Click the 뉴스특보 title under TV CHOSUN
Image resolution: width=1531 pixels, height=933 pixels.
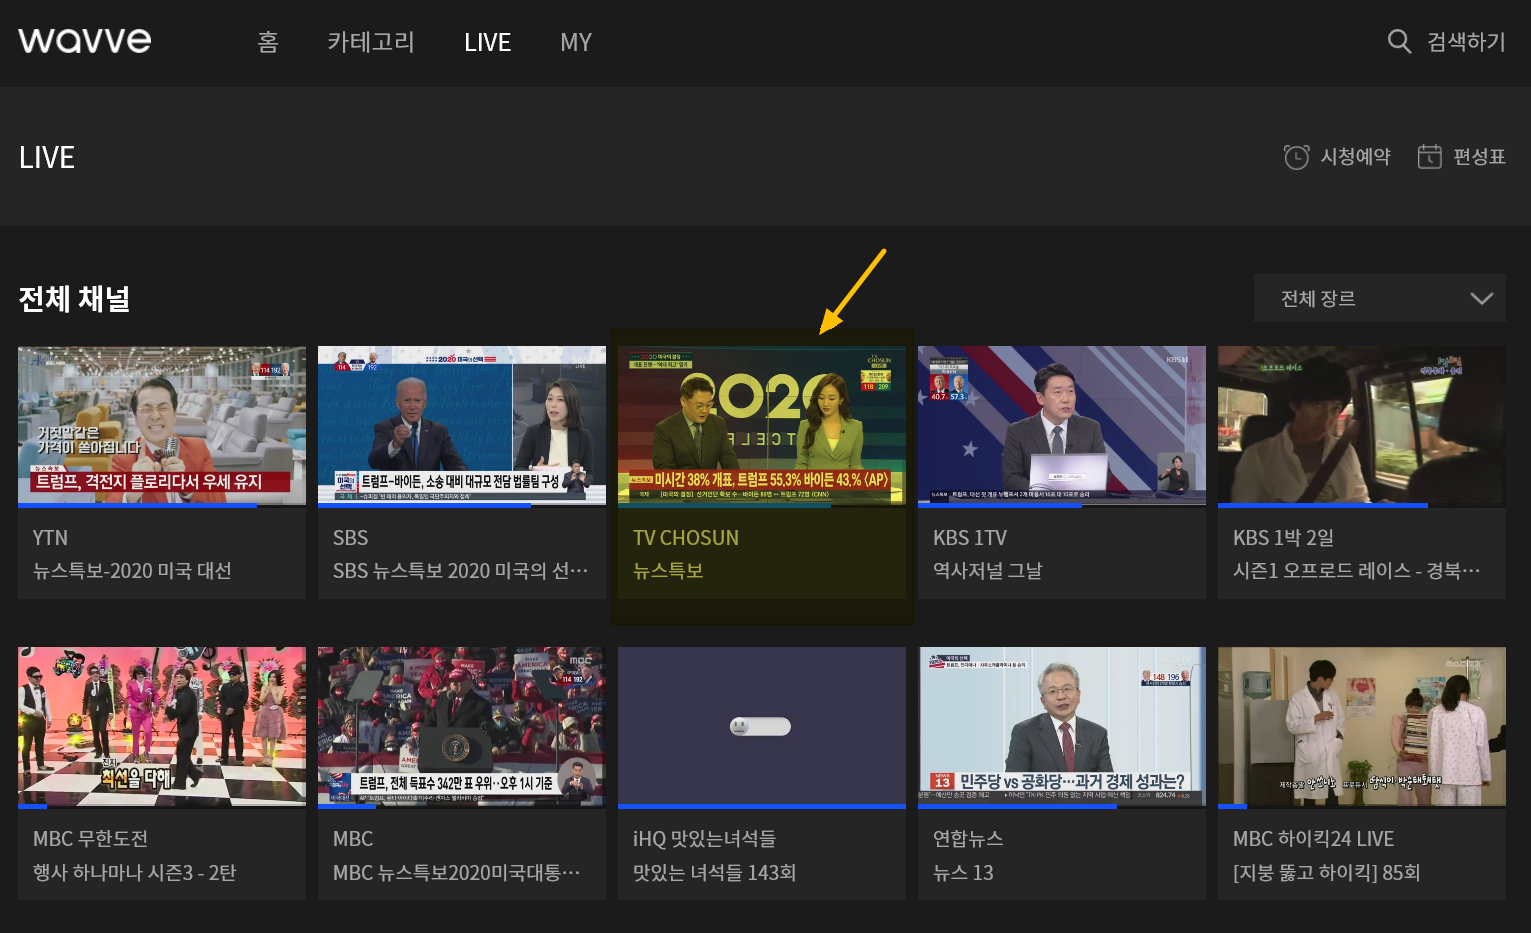pyautogui.click(x=668, y=571)
